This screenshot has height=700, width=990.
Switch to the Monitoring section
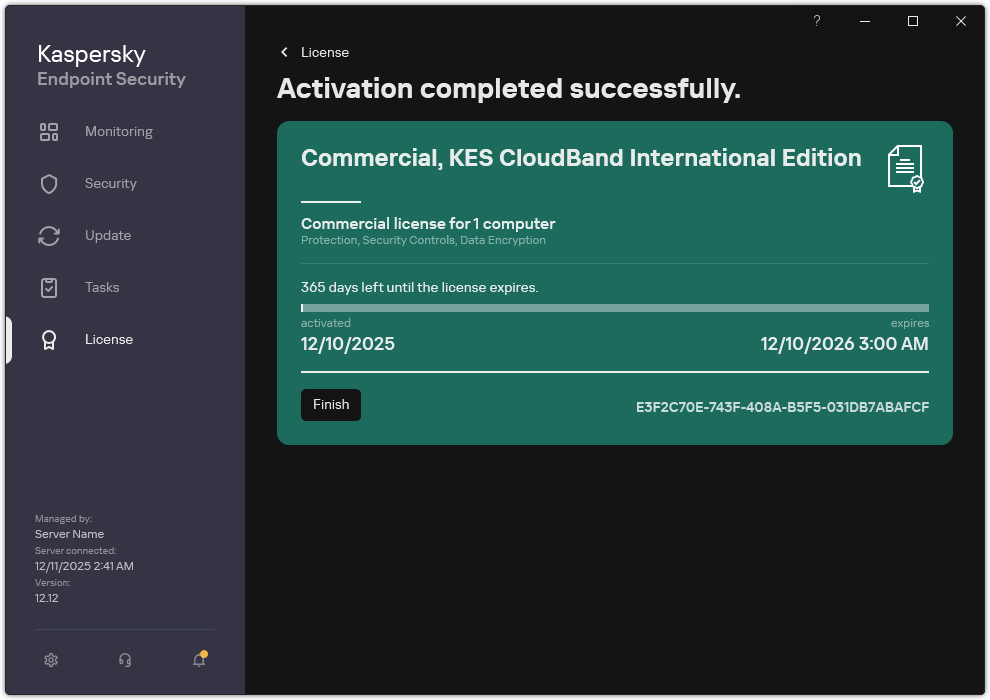pyautogui.click(x=118, y=131)
